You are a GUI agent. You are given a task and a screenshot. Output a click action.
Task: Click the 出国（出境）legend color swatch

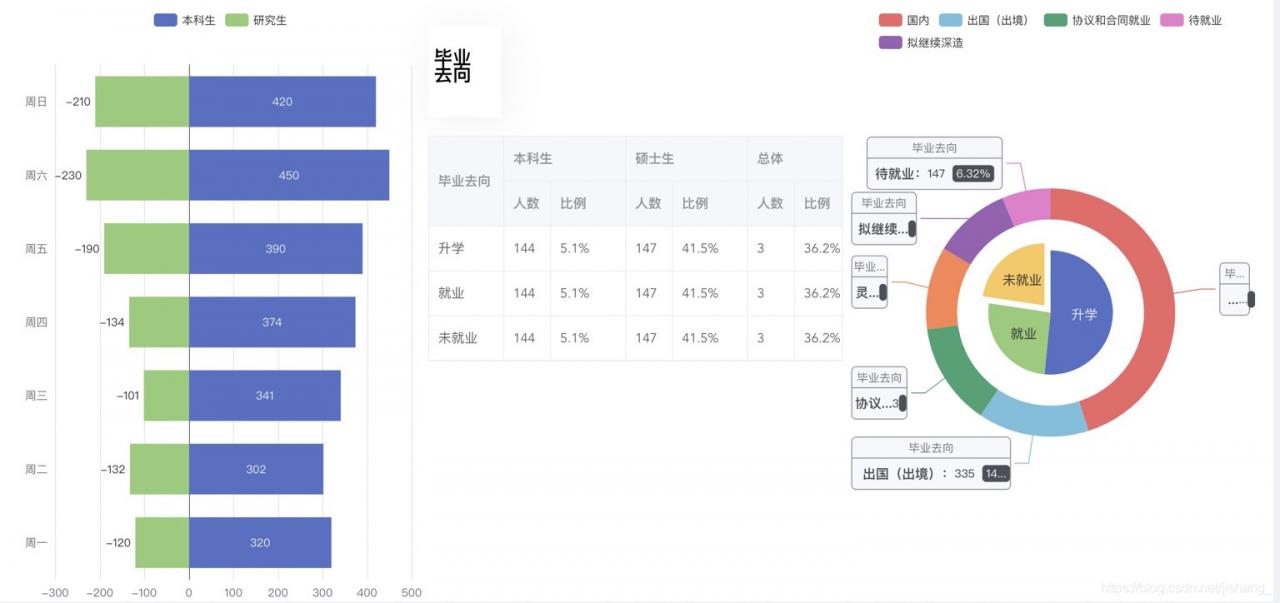point(951,20)
